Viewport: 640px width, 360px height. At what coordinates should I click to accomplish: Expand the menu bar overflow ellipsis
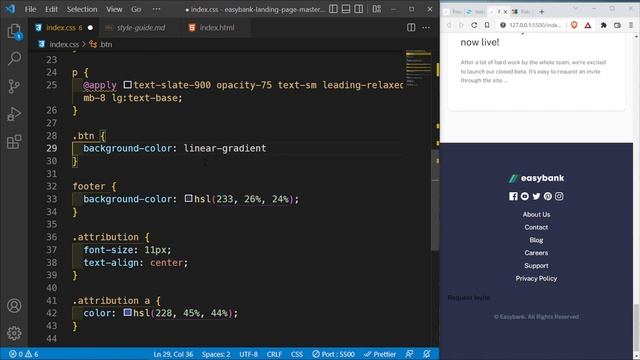point(156,9)
